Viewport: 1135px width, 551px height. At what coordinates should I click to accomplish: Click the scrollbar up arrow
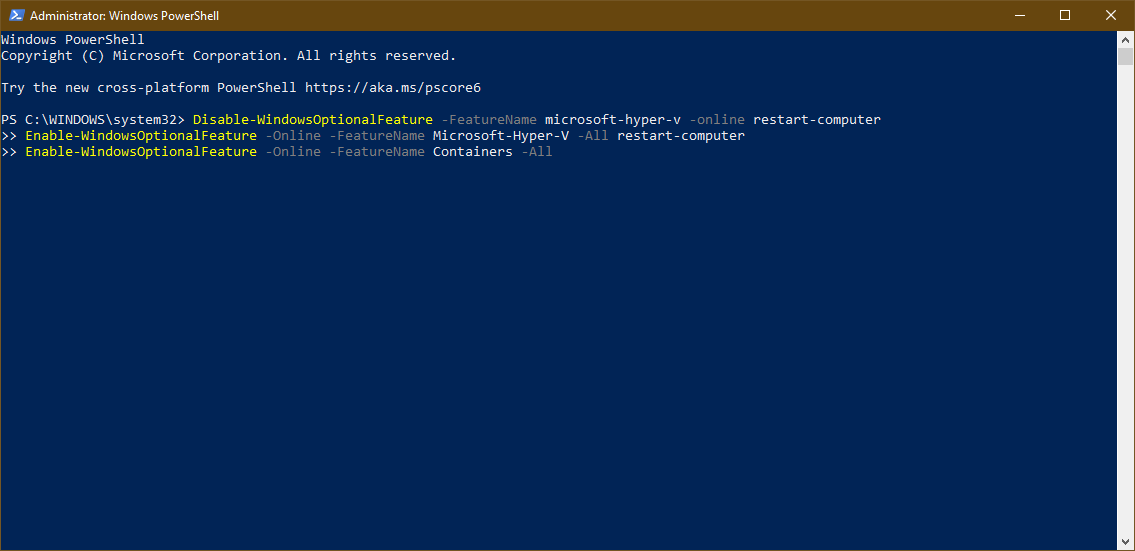point(1126,39)
